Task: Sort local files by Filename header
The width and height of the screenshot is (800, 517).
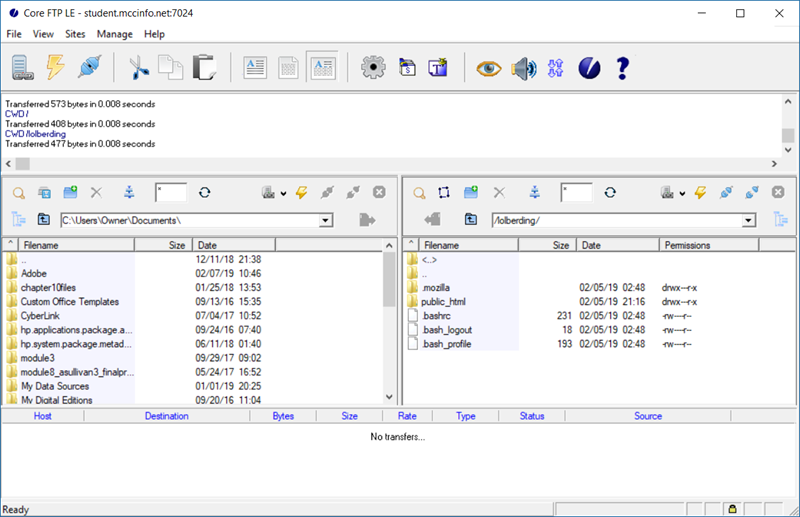Action: tap(76, 245)
